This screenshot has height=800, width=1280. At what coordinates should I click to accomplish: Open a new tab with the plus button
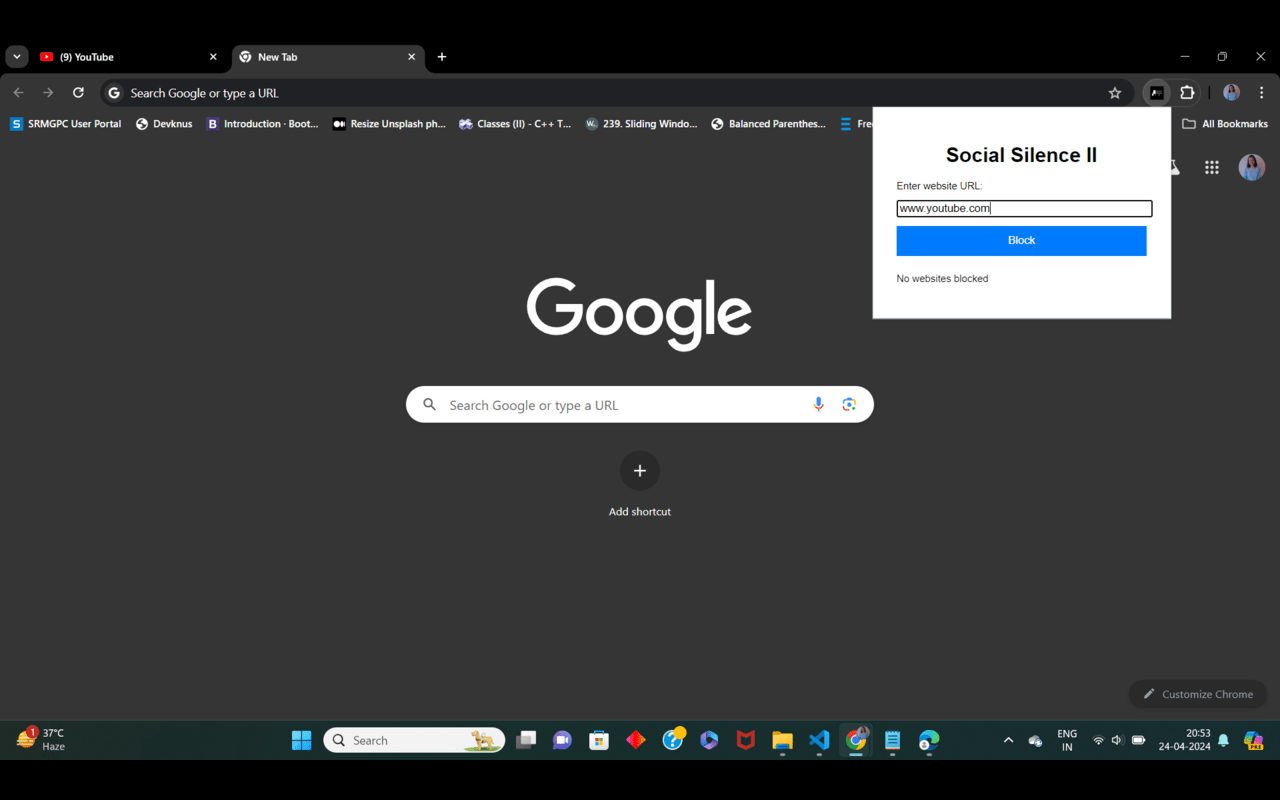click(442, 57)
